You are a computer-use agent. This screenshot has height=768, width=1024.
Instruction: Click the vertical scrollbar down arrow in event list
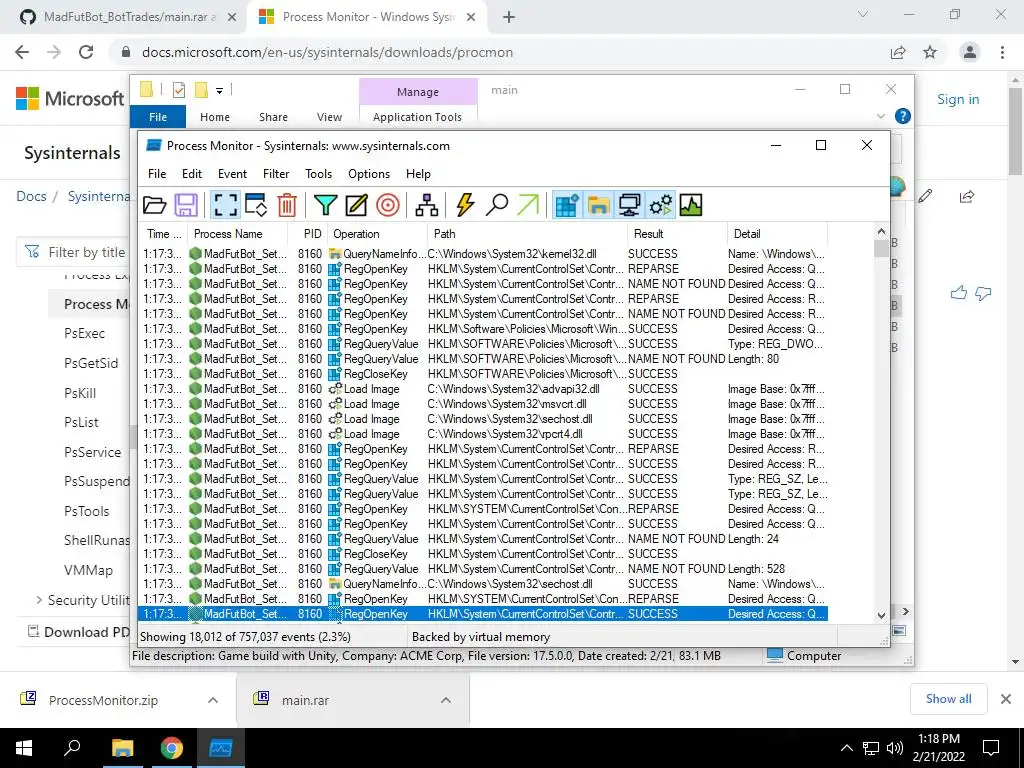point(881,615)
